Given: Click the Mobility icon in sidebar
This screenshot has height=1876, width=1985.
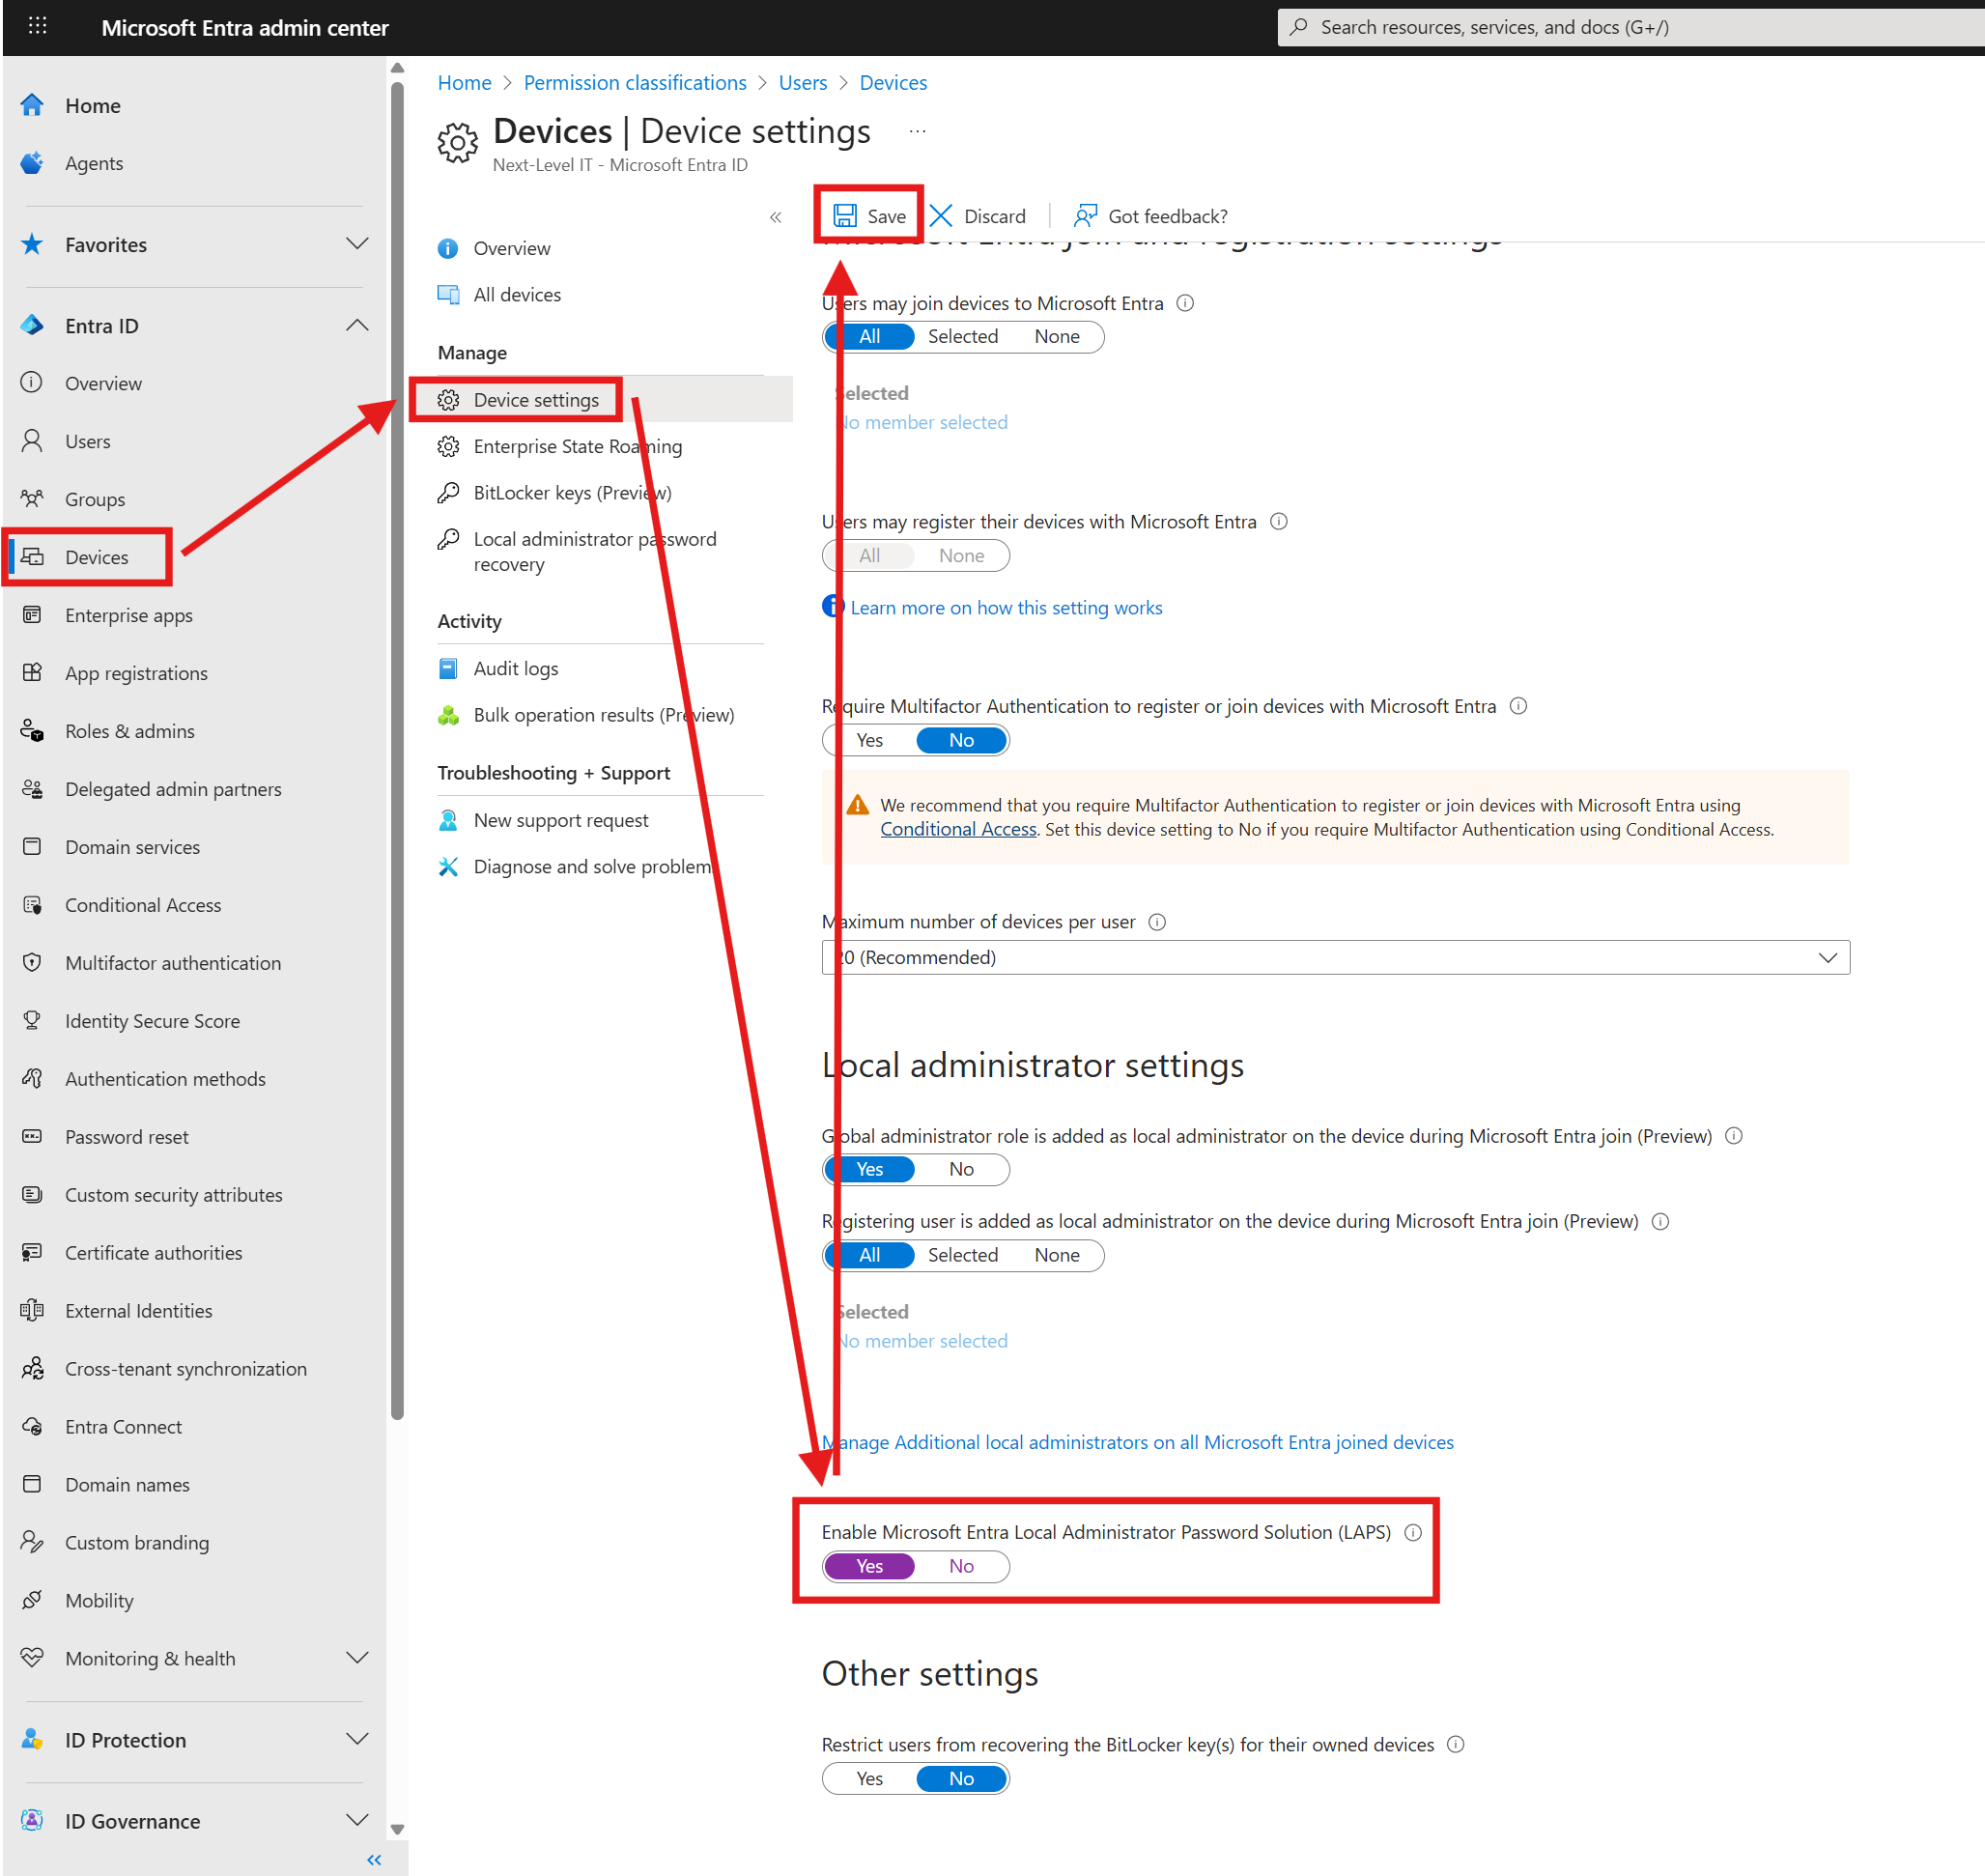Looking at the screenshot, I should [32, 1601].
